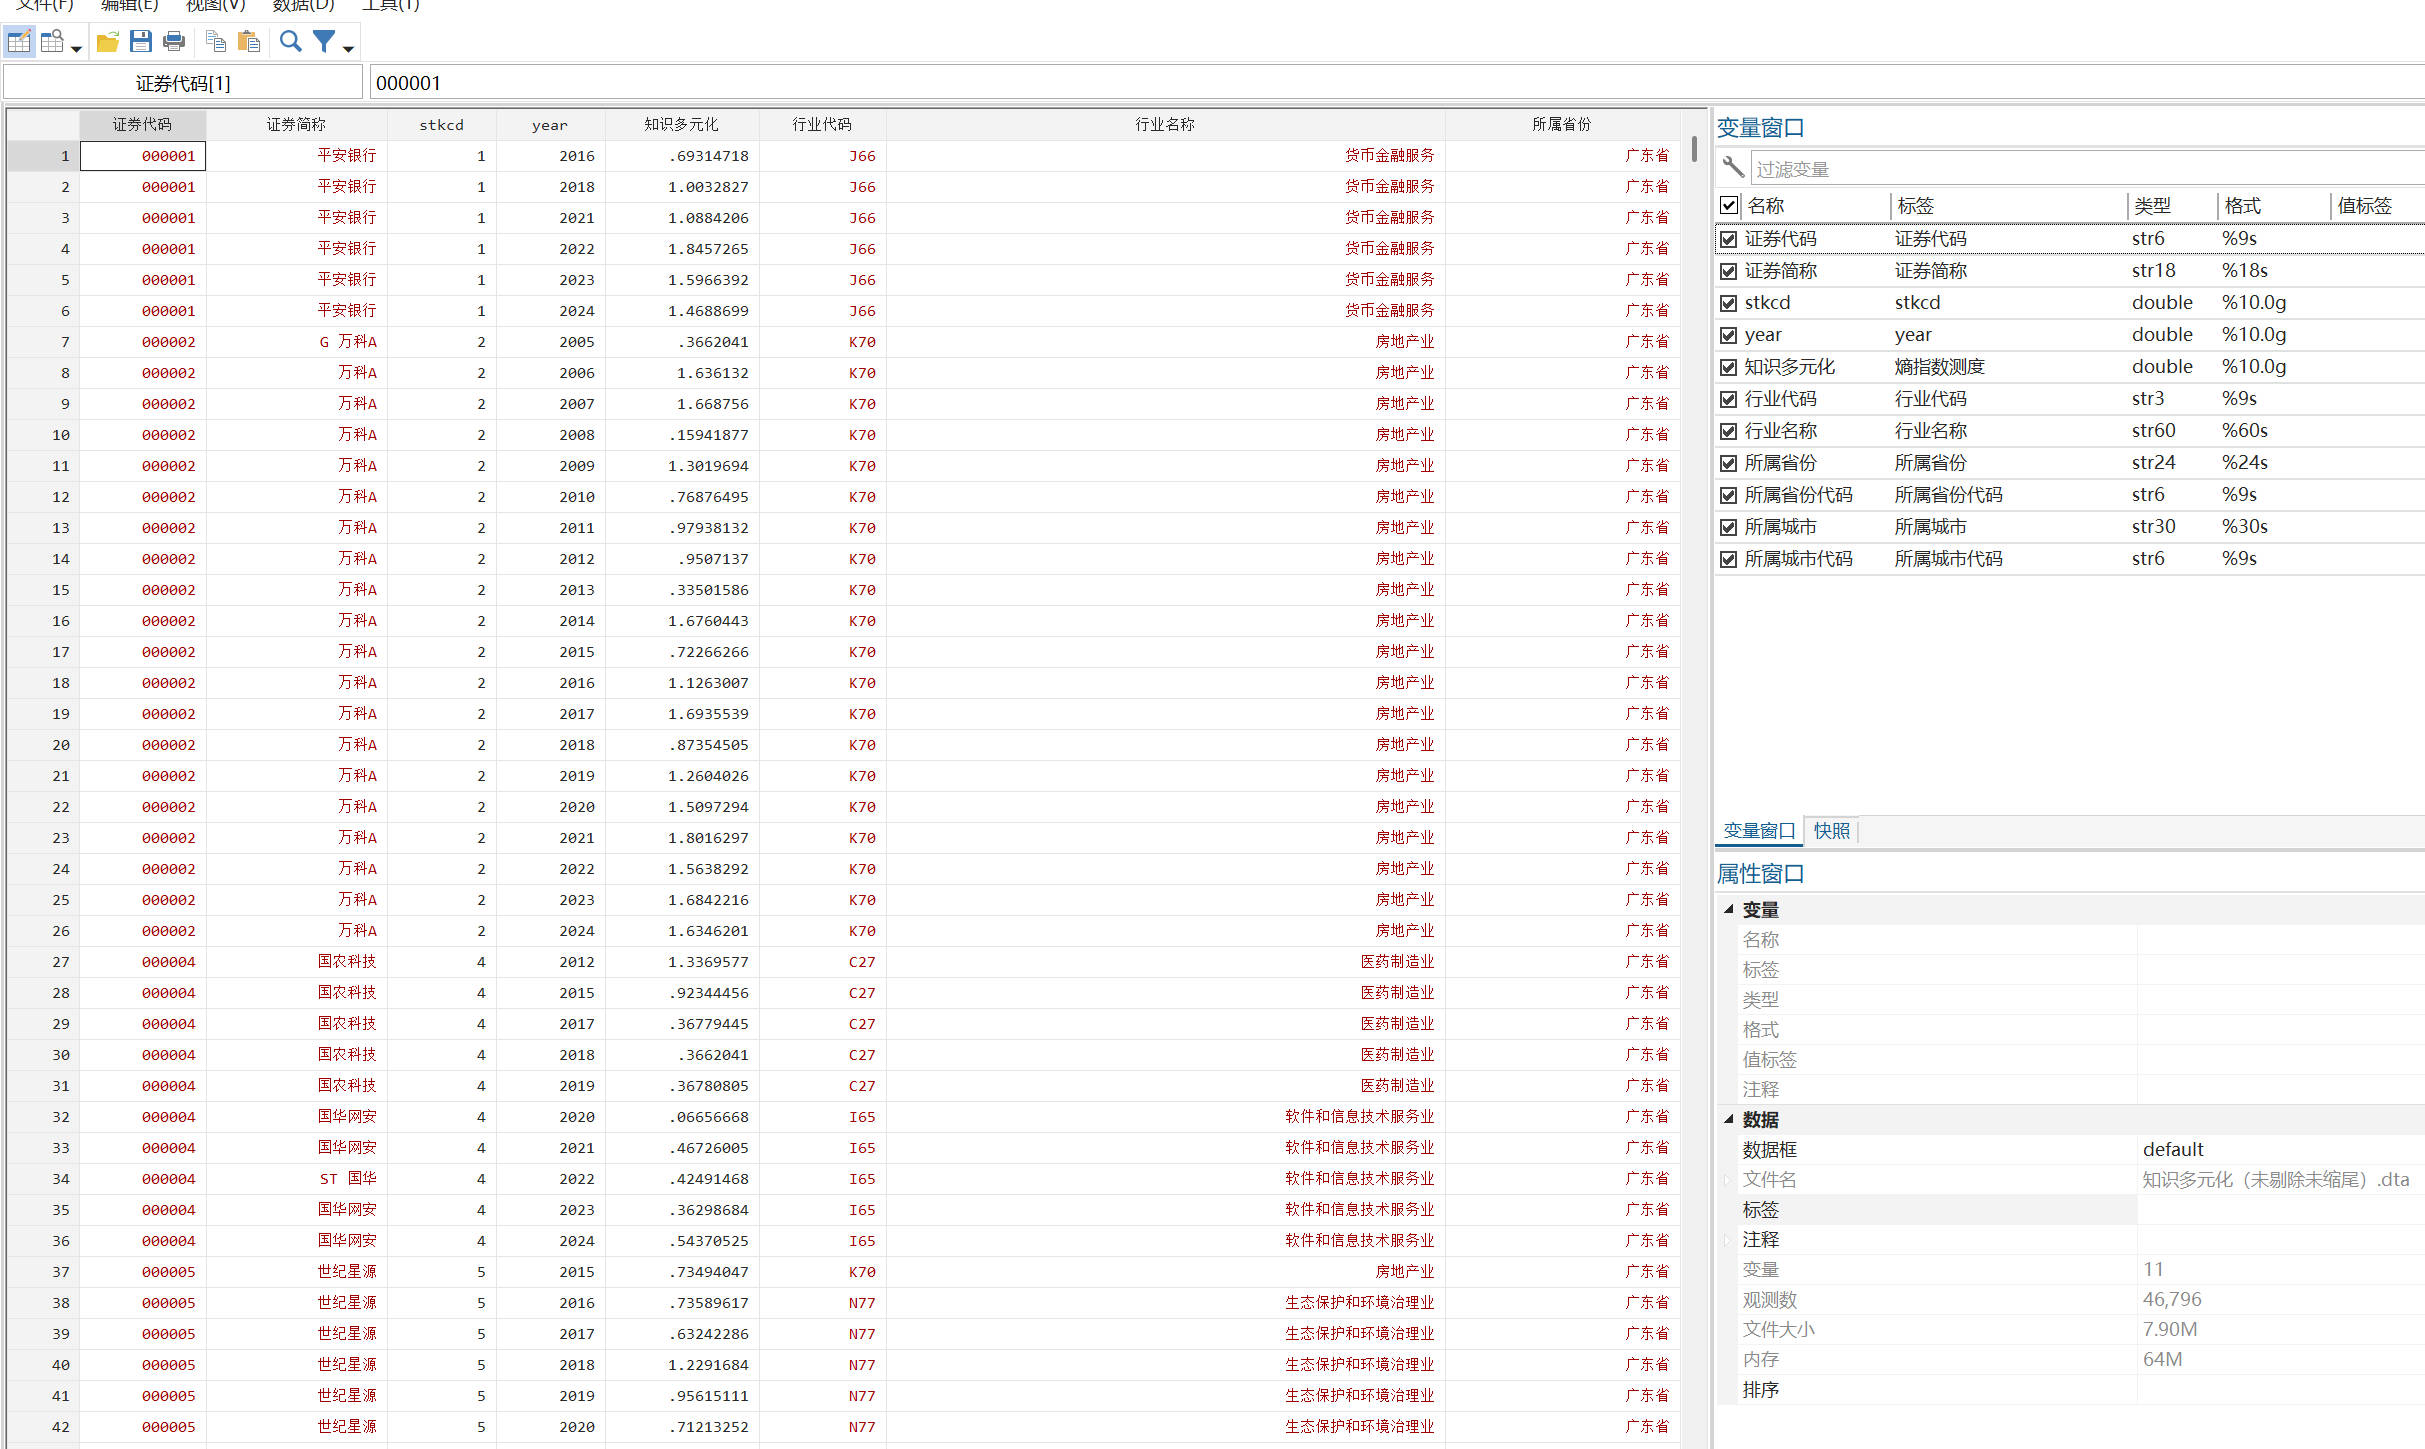Click the magnifier find icon
The width and height of the screenshot is (2425, 1449).
pos(290,42)
